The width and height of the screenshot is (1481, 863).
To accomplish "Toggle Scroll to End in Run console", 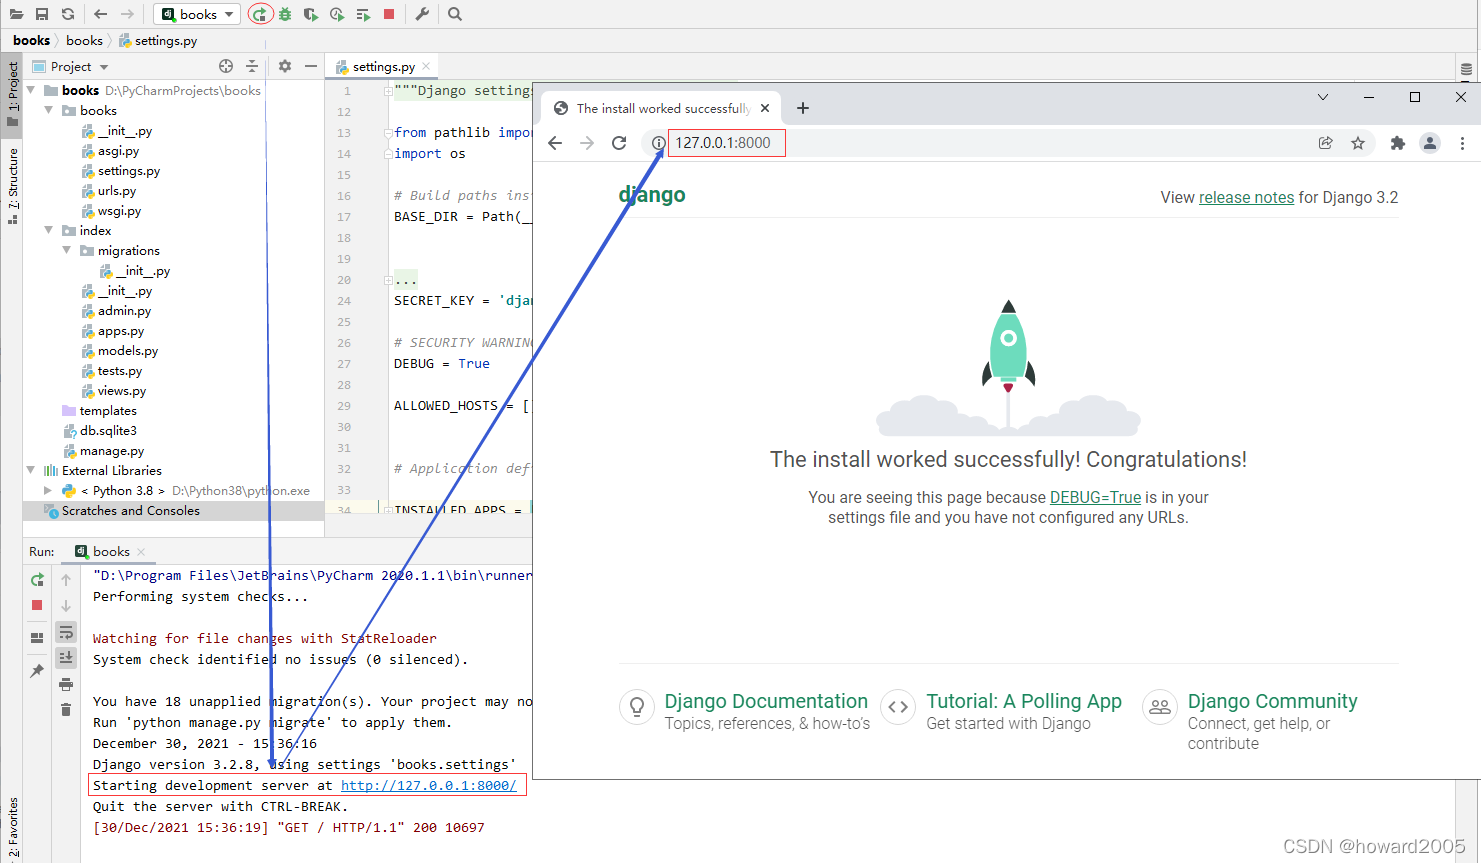I will pyautogui.click(x=66, y=657).
